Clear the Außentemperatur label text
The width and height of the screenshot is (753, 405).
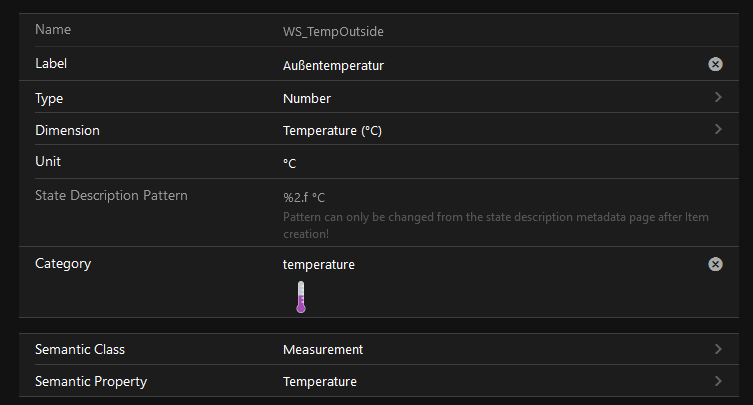click(715, 64)
